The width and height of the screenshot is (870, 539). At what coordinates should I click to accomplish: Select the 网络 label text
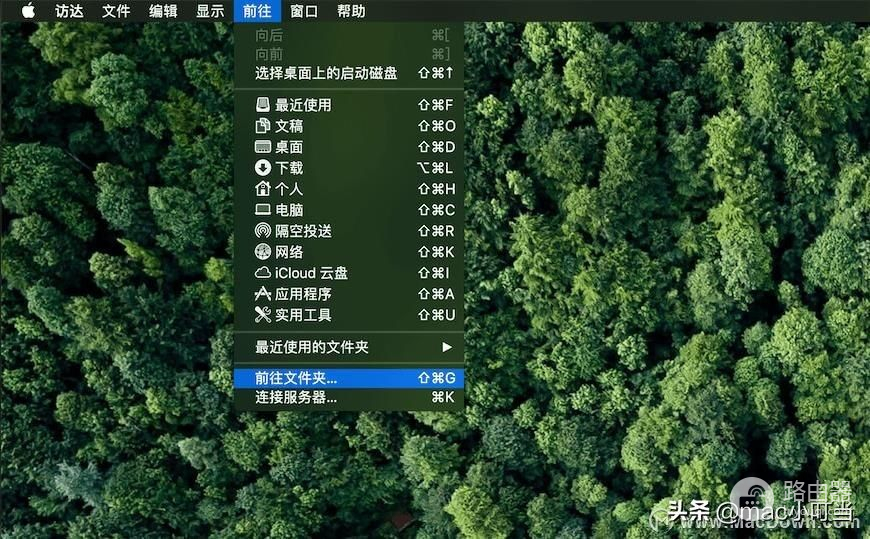(289, 252)
